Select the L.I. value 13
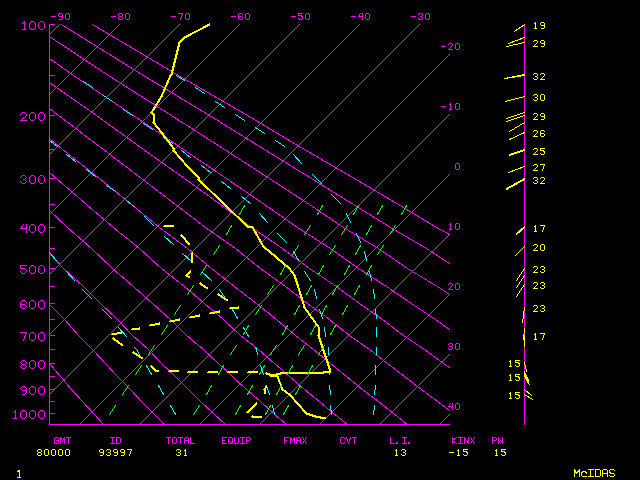 (400, 453)
